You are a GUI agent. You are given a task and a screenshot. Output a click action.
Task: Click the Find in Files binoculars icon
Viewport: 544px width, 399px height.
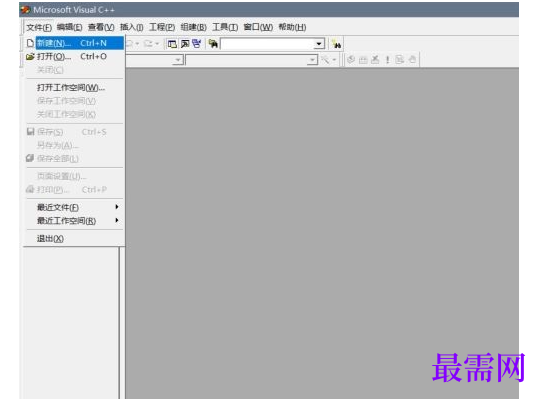point(213,44)
